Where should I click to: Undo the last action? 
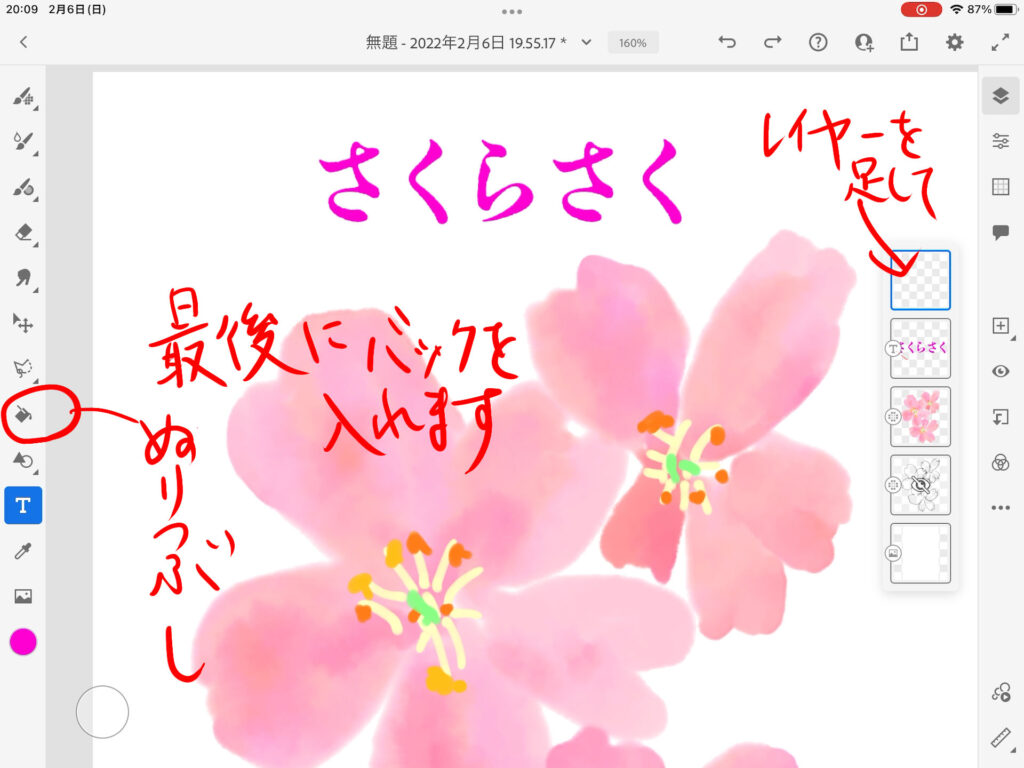coord(727,42)
